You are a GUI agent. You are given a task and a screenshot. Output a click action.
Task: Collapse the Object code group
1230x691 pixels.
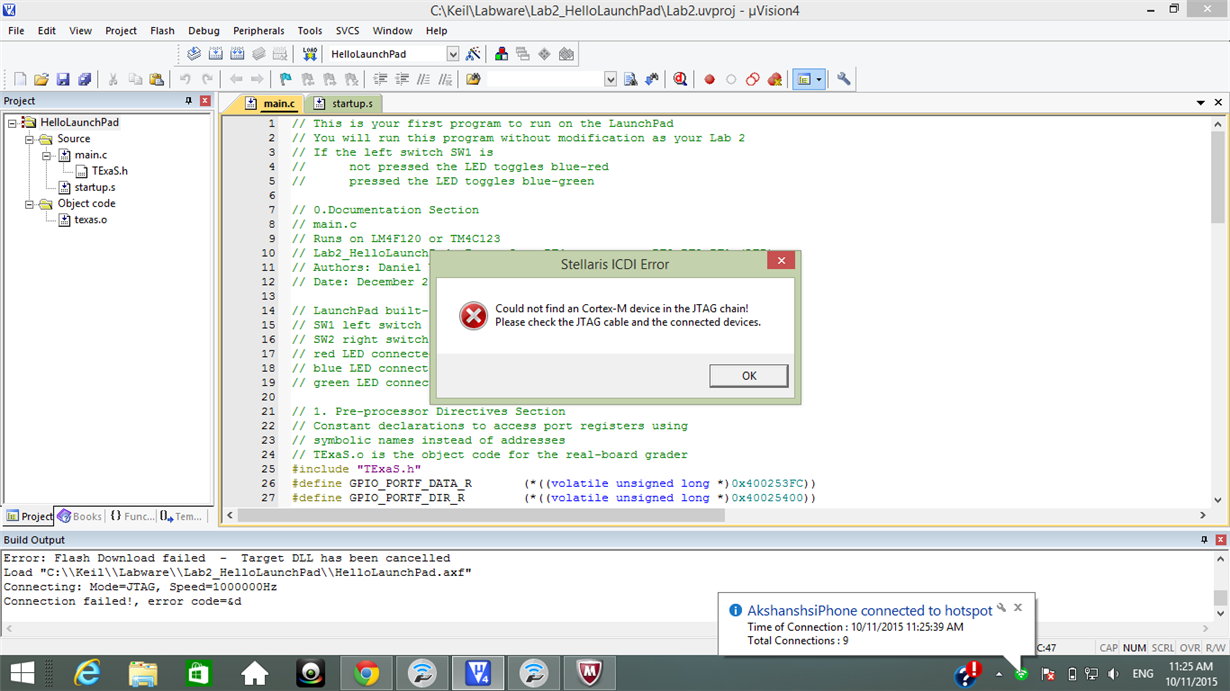tap(30, 203)
